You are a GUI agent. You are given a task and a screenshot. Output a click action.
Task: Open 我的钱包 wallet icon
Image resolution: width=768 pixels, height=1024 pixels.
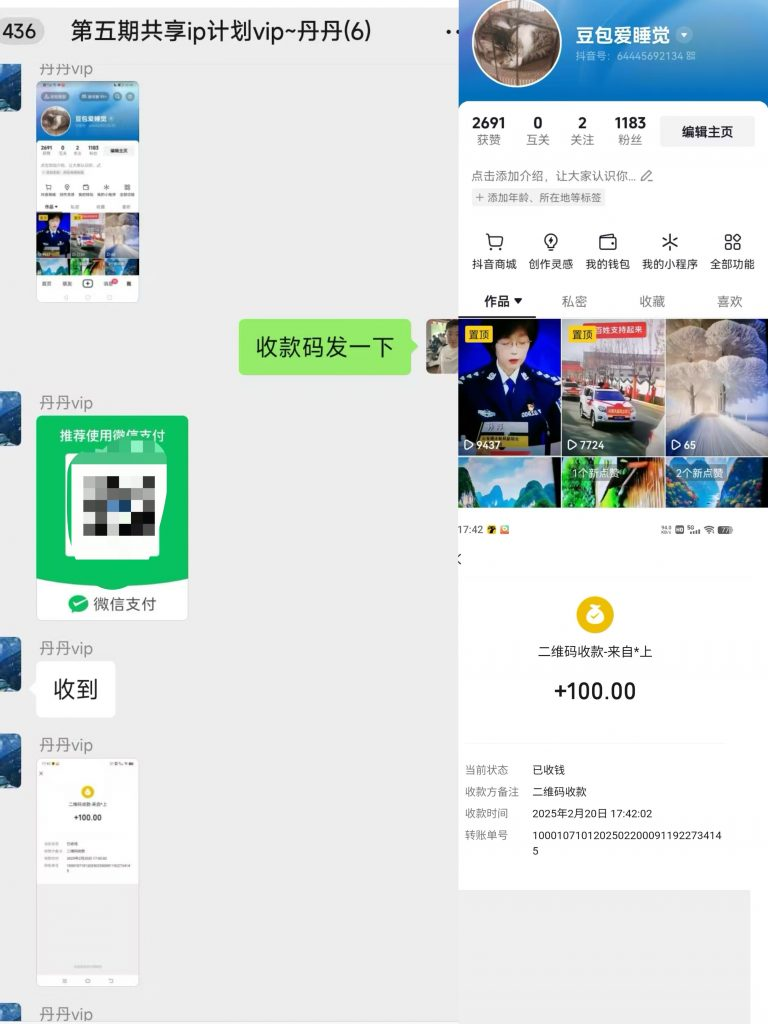pyautogui.click(x=607, y=242)
